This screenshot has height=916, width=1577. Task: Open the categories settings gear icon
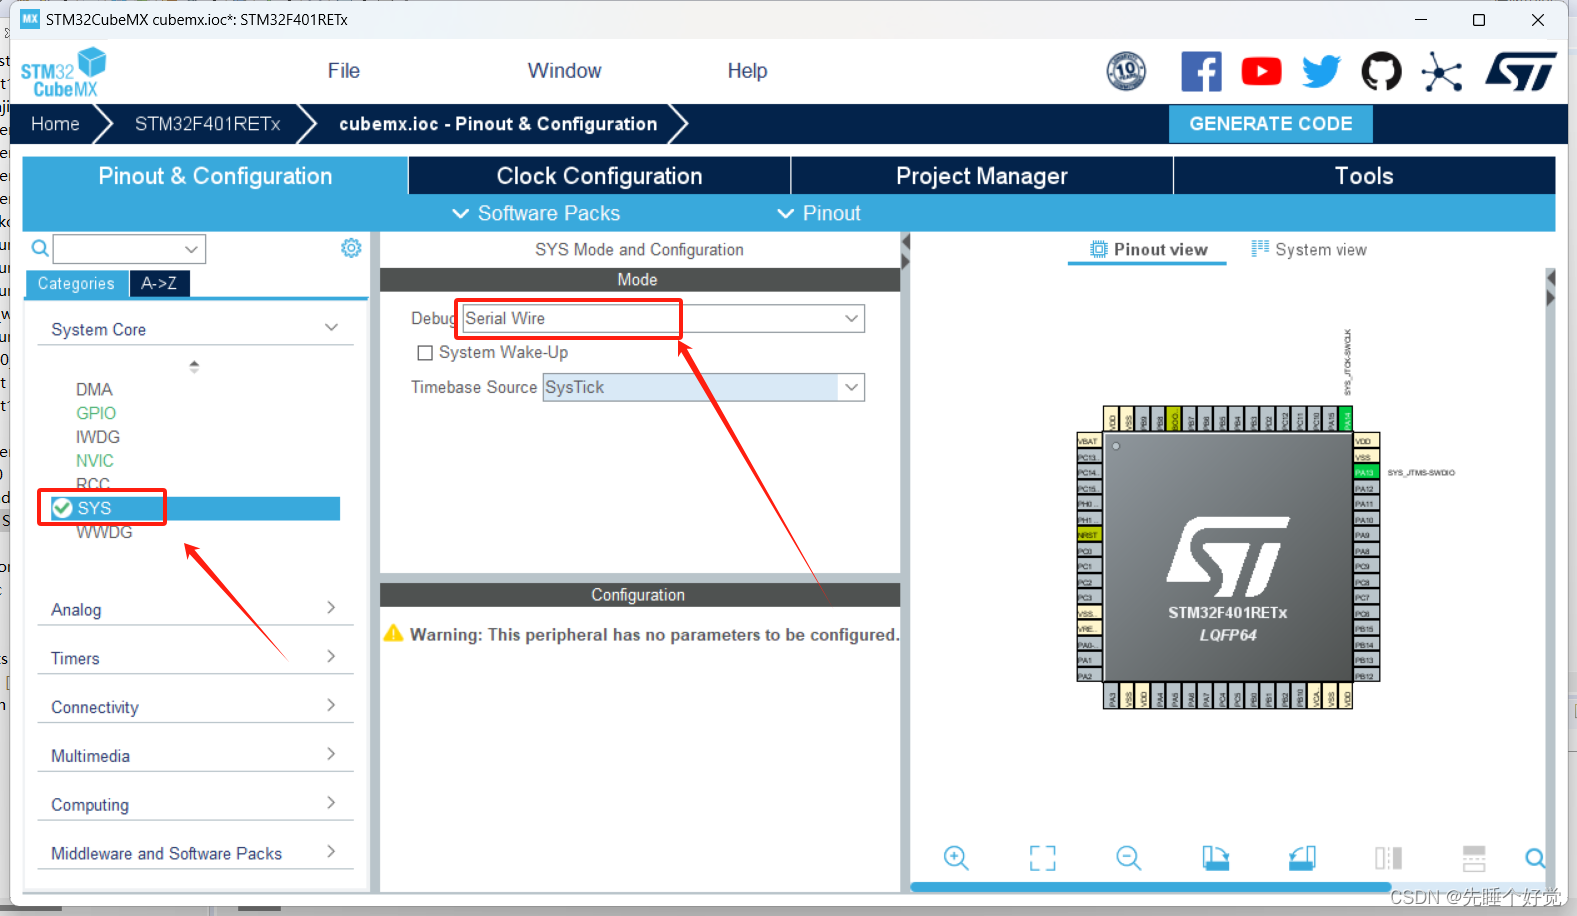[351, 248]
